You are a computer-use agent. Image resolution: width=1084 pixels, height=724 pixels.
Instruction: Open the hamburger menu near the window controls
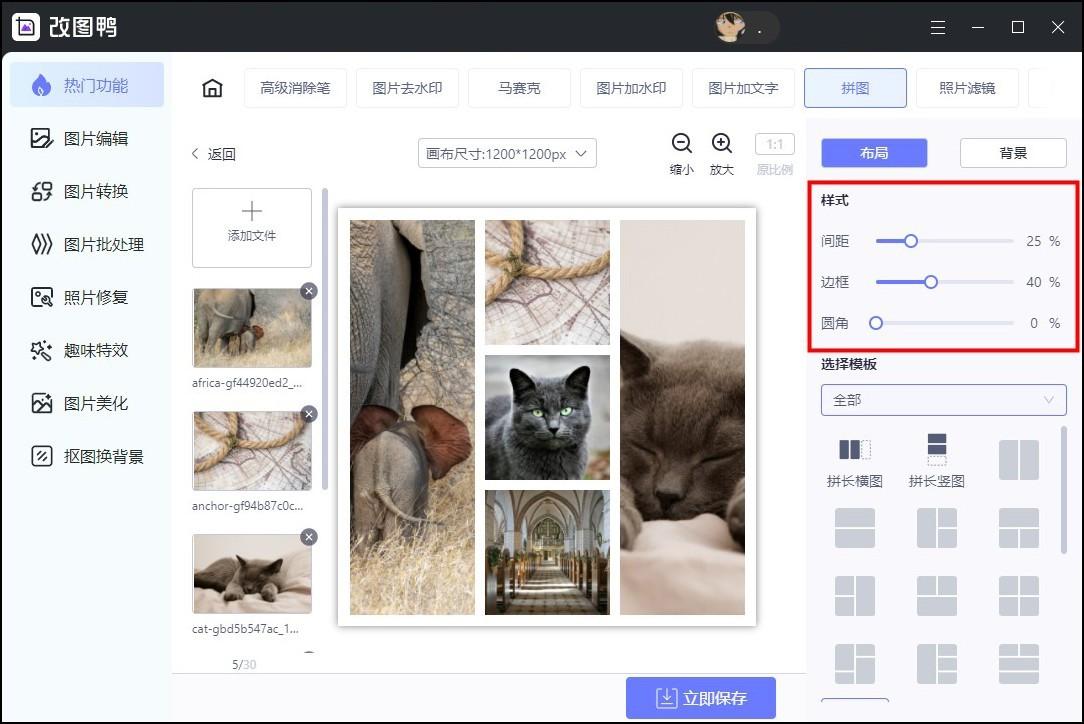pos(938,27)
